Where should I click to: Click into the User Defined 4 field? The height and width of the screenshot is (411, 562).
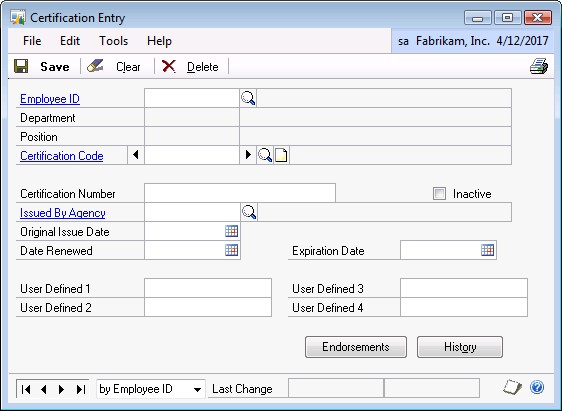[x=464, y=307]
